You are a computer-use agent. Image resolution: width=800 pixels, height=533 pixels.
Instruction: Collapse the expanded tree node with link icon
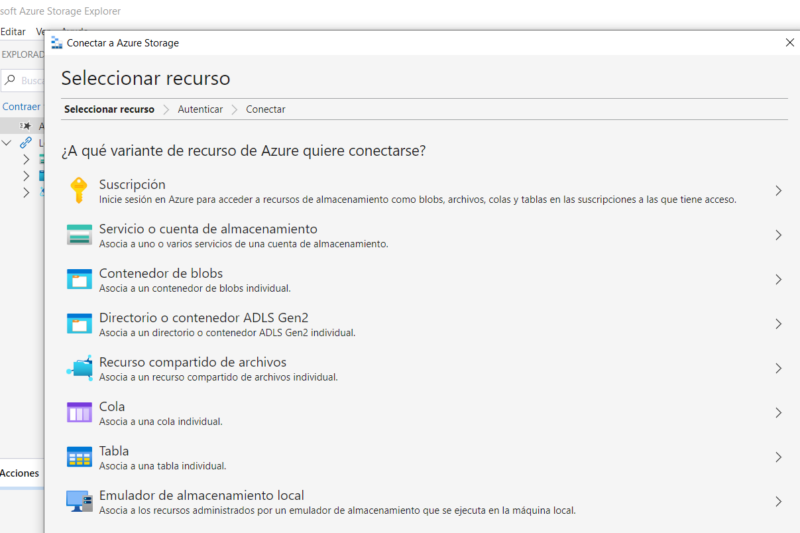[7, 143]
